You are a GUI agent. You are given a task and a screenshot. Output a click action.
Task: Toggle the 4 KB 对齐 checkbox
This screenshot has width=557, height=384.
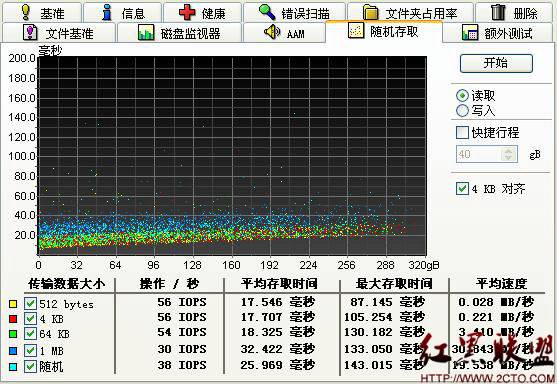[x=462, y=188]
